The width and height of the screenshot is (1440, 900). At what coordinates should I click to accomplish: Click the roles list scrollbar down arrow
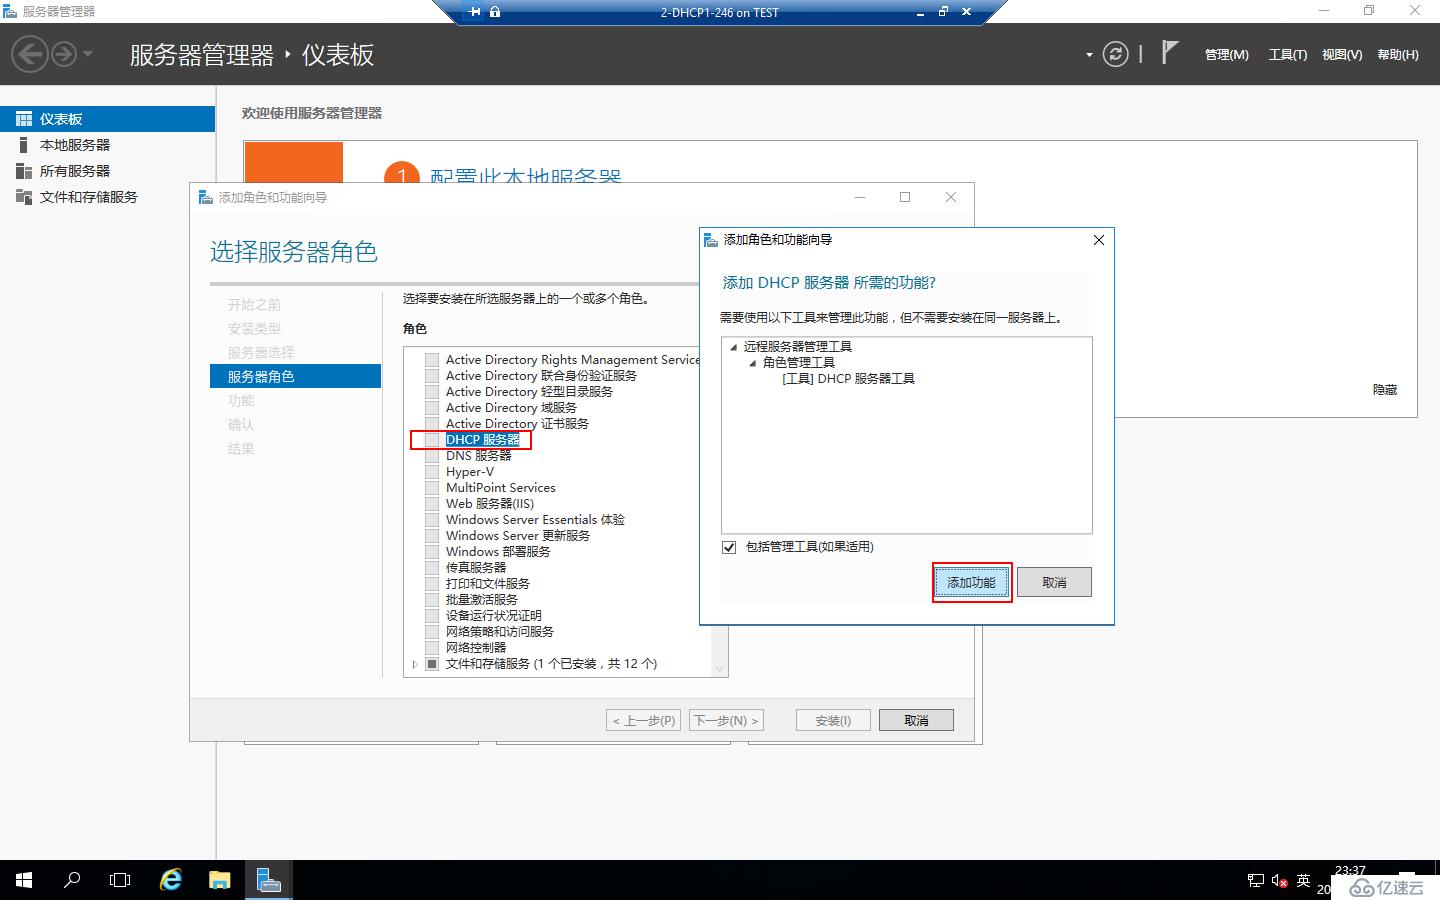pyautogui.click(x=718, y=668)
